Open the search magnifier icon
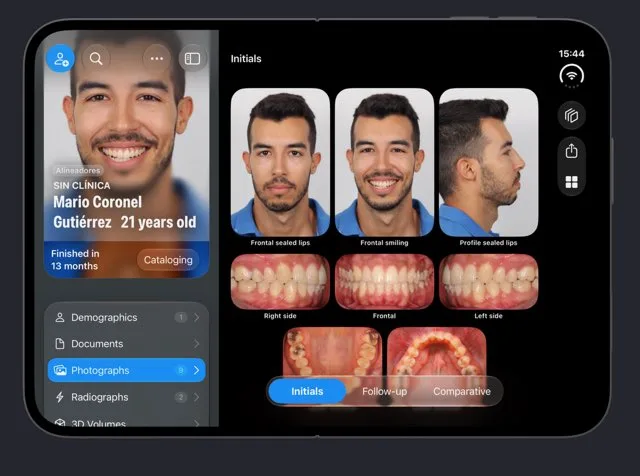 [x=96, y=58]
